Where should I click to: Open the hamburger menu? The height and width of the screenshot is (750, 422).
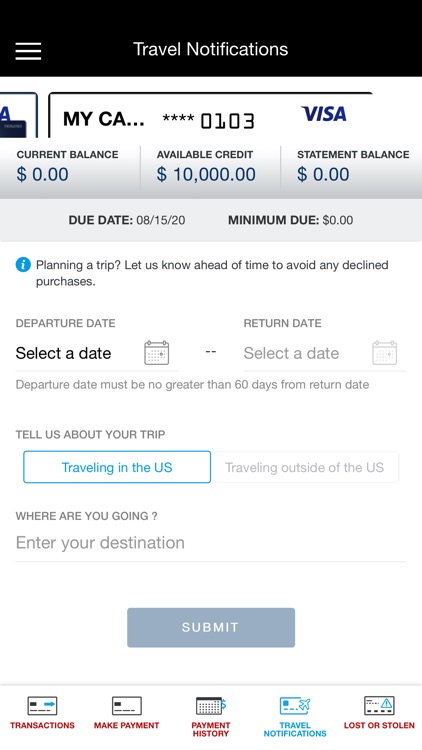point(28,51)
